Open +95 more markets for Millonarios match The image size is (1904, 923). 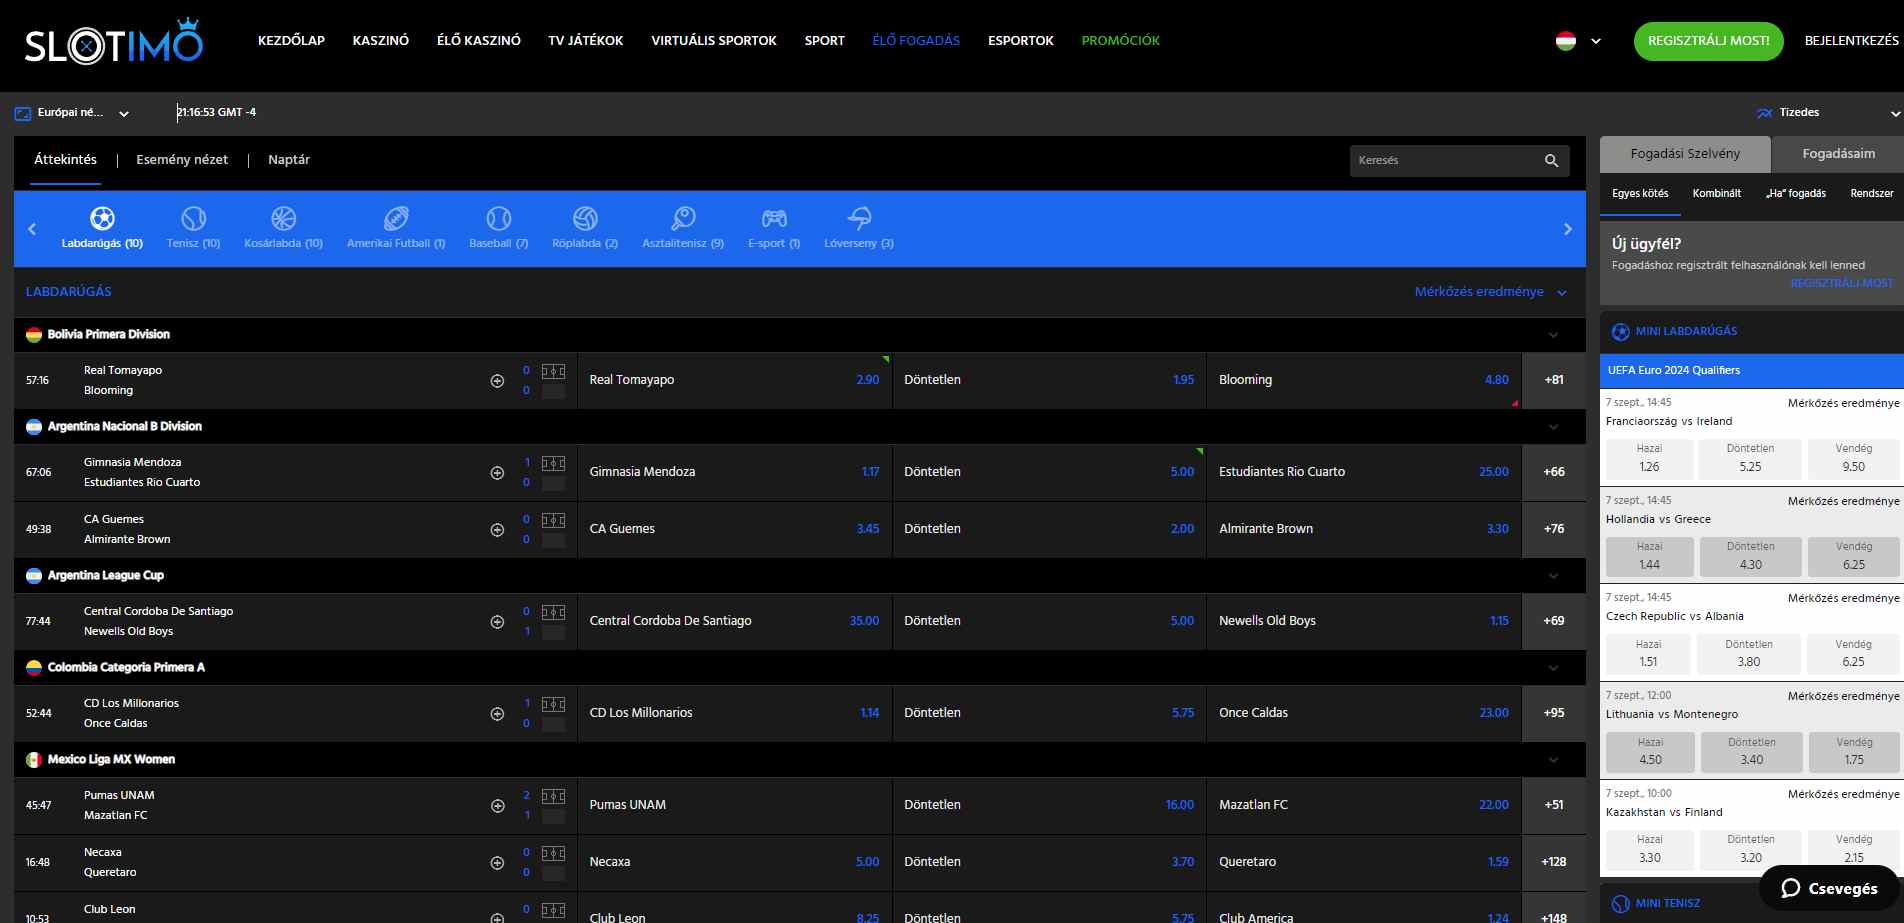1554,713
